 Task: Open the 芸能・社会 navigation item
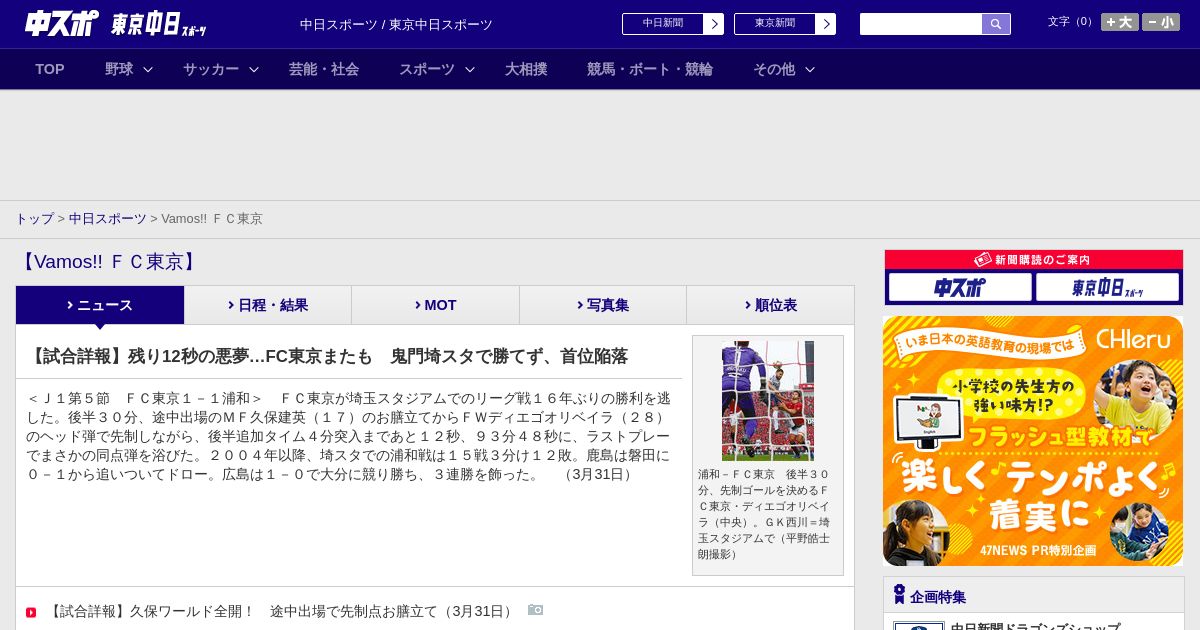(324, 69)
